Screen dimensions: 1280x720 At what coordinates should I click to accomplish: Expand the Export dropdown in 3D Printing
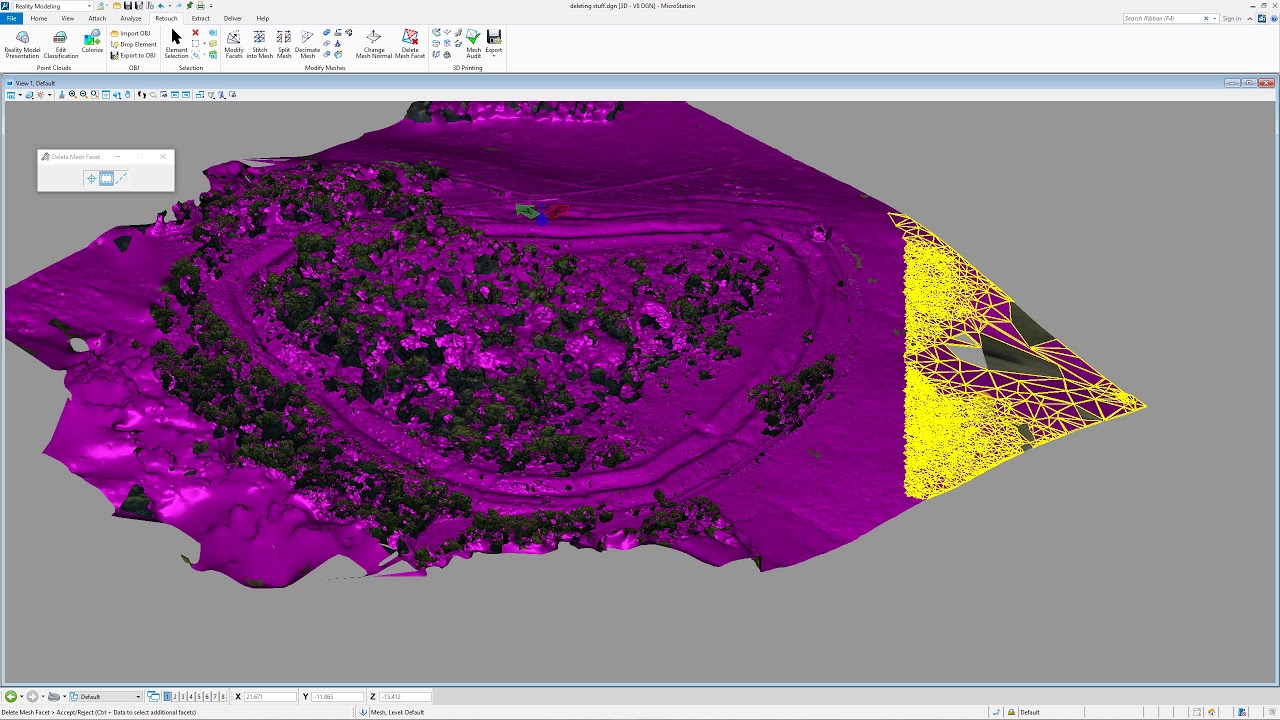pos(493,55)
